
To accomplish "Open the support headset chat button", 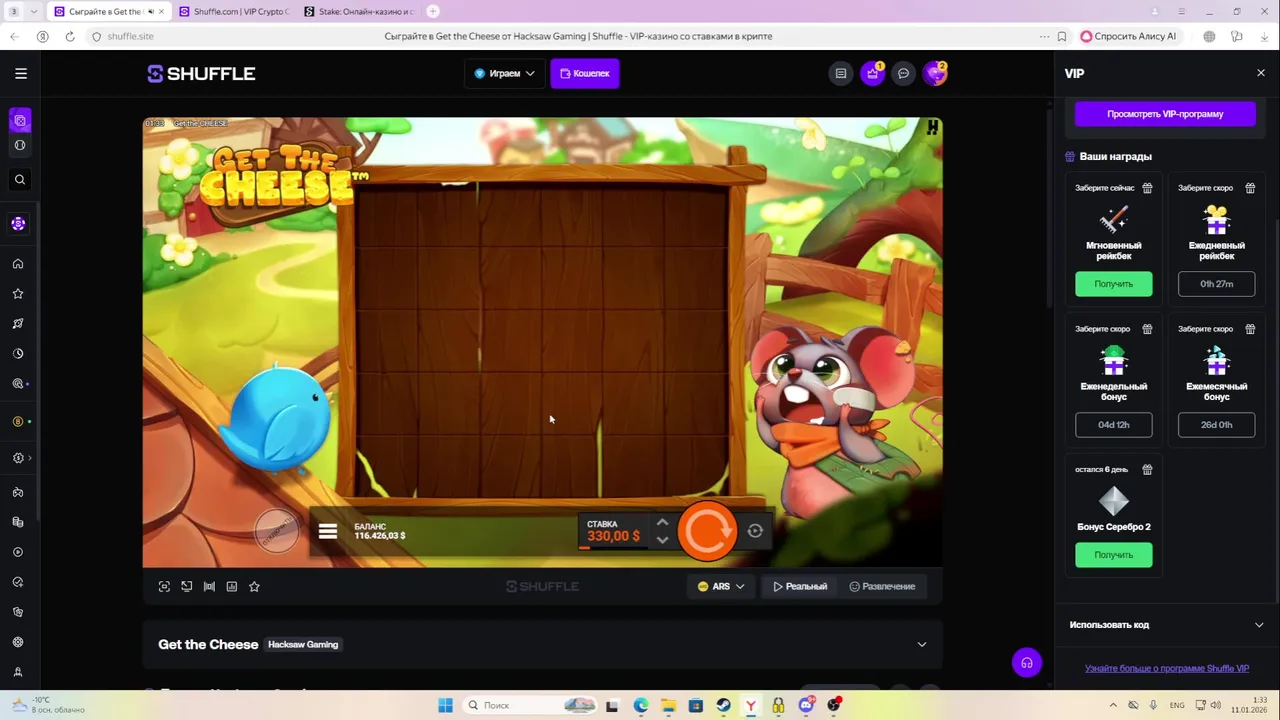I will (x=1026, y=663).
